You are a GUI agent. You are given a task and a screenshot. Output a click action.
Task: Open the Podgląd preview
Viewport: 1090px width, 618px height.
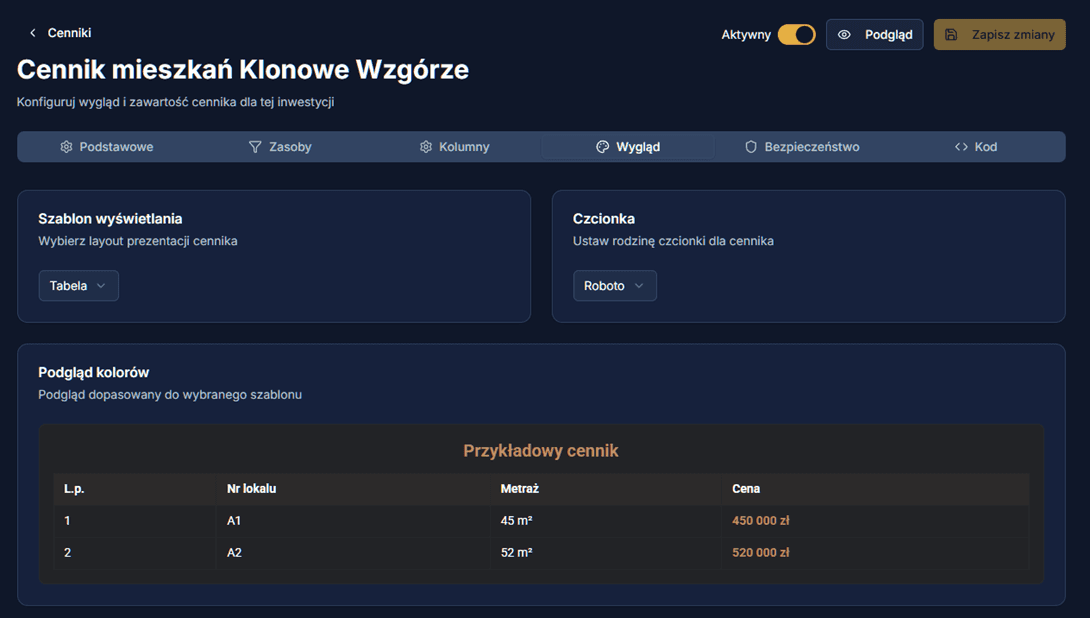pyautogui.click(x=874, y=33)
